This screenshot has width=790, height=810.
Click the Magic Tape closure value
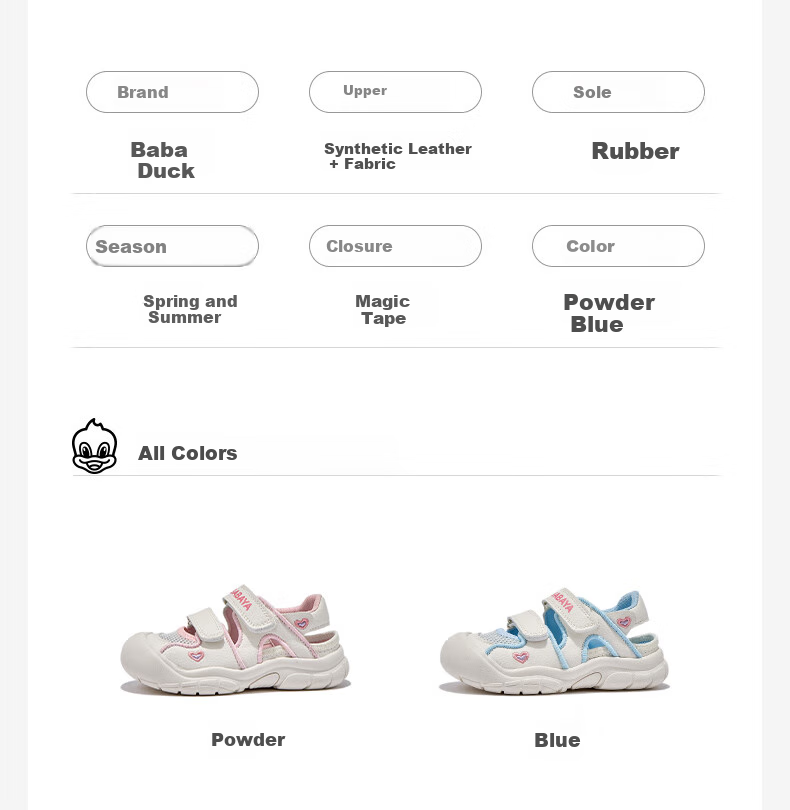coord(382,309)
